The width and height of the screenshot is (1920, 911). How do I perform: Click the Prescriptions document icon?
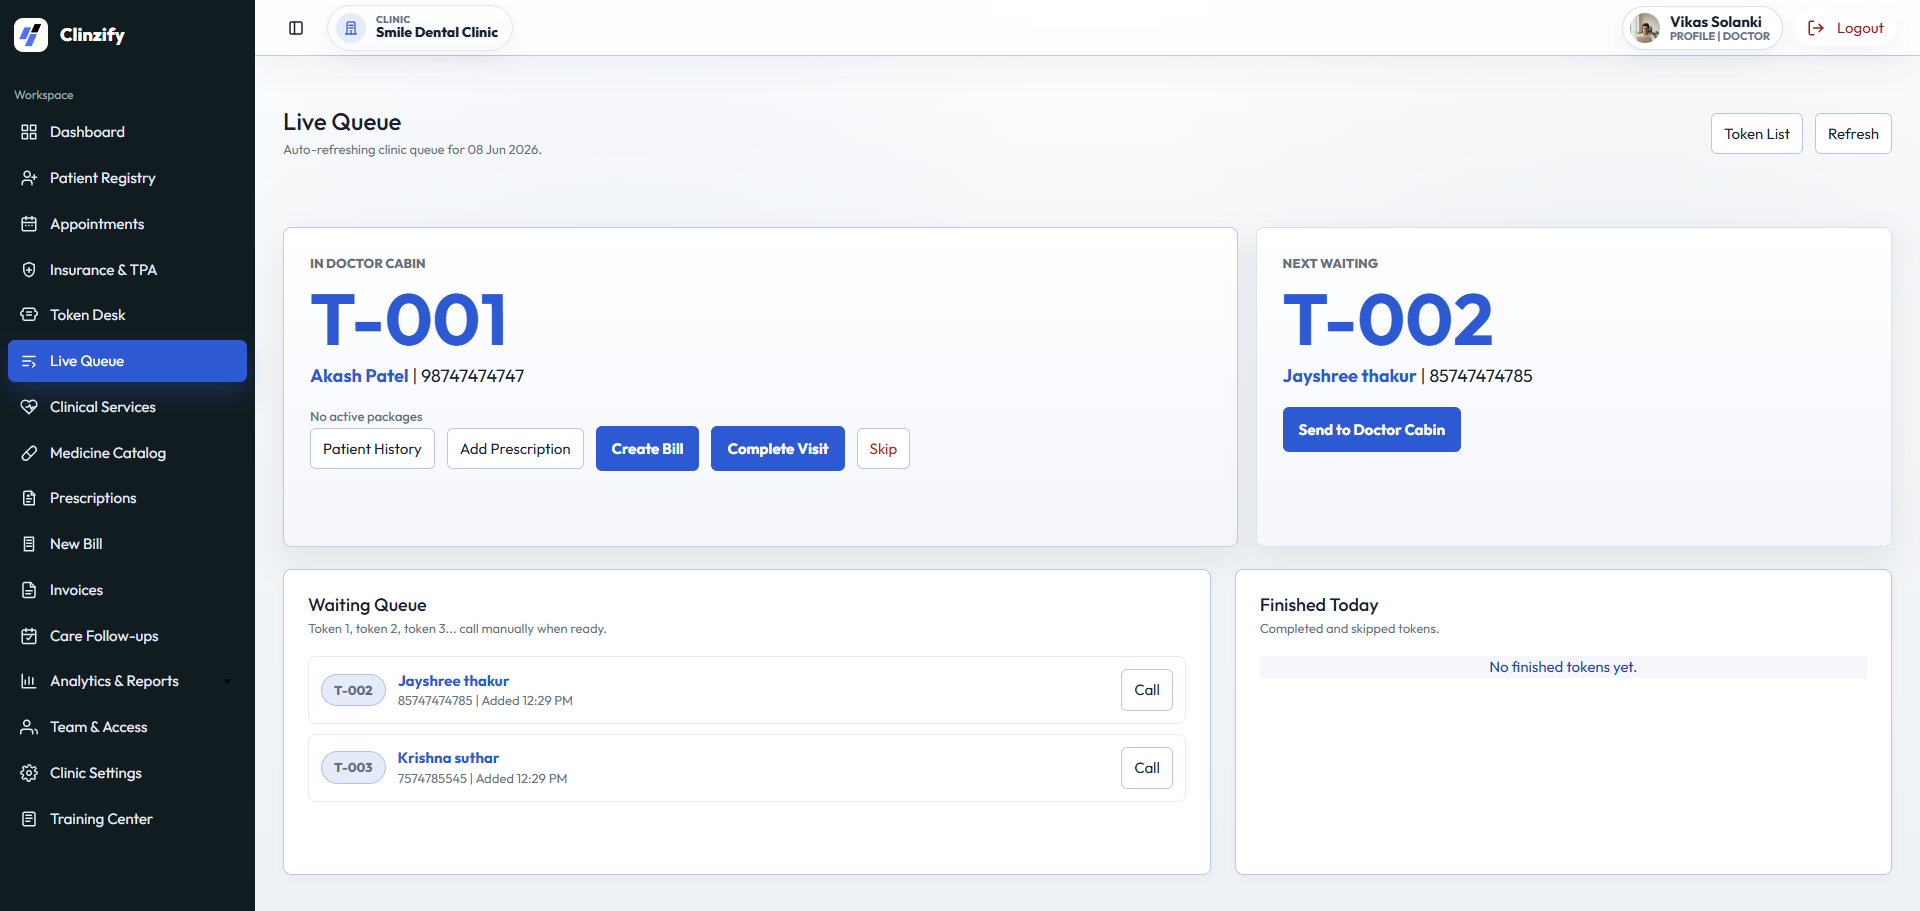[29, 498]
